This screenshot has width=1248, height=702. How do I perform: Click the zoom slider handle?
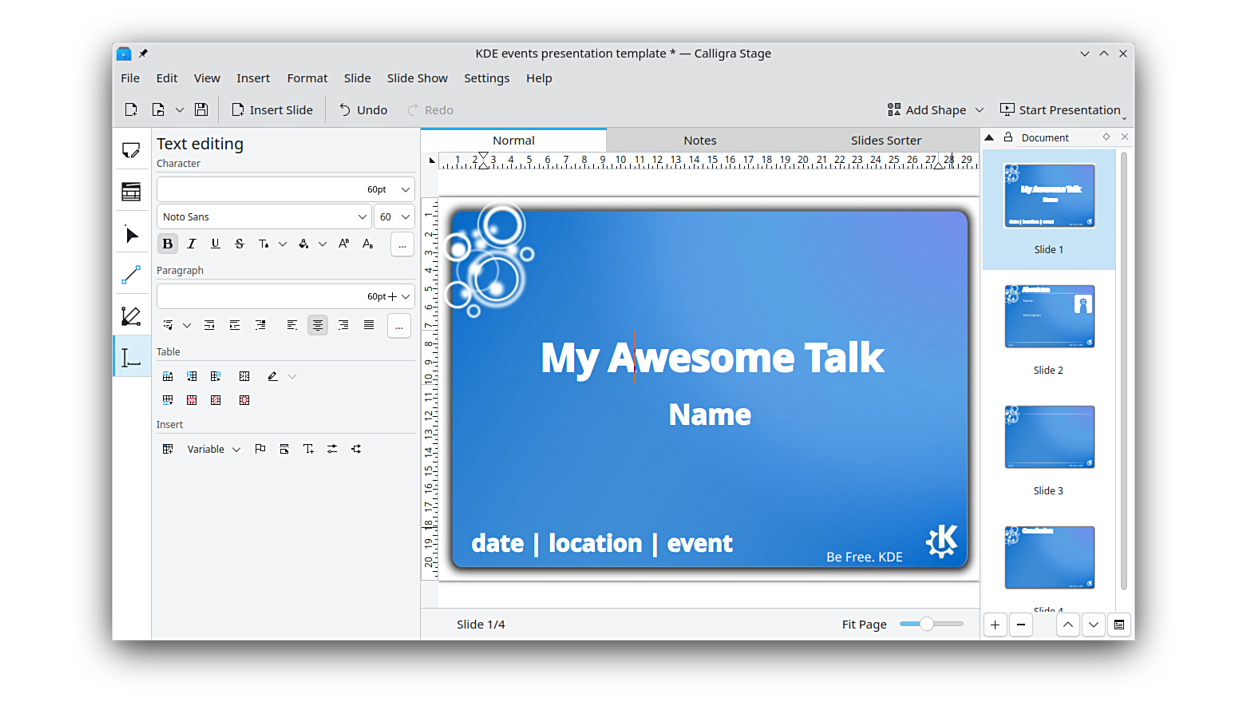point(927,624)
